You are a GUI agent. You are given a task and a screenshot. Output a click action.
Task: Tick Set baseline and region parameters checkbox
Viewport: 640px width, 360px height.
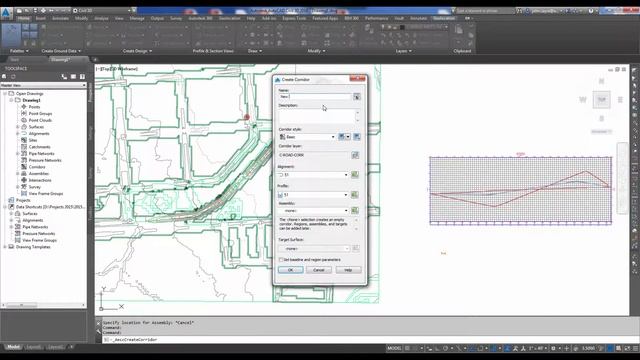tap(281, 260)
